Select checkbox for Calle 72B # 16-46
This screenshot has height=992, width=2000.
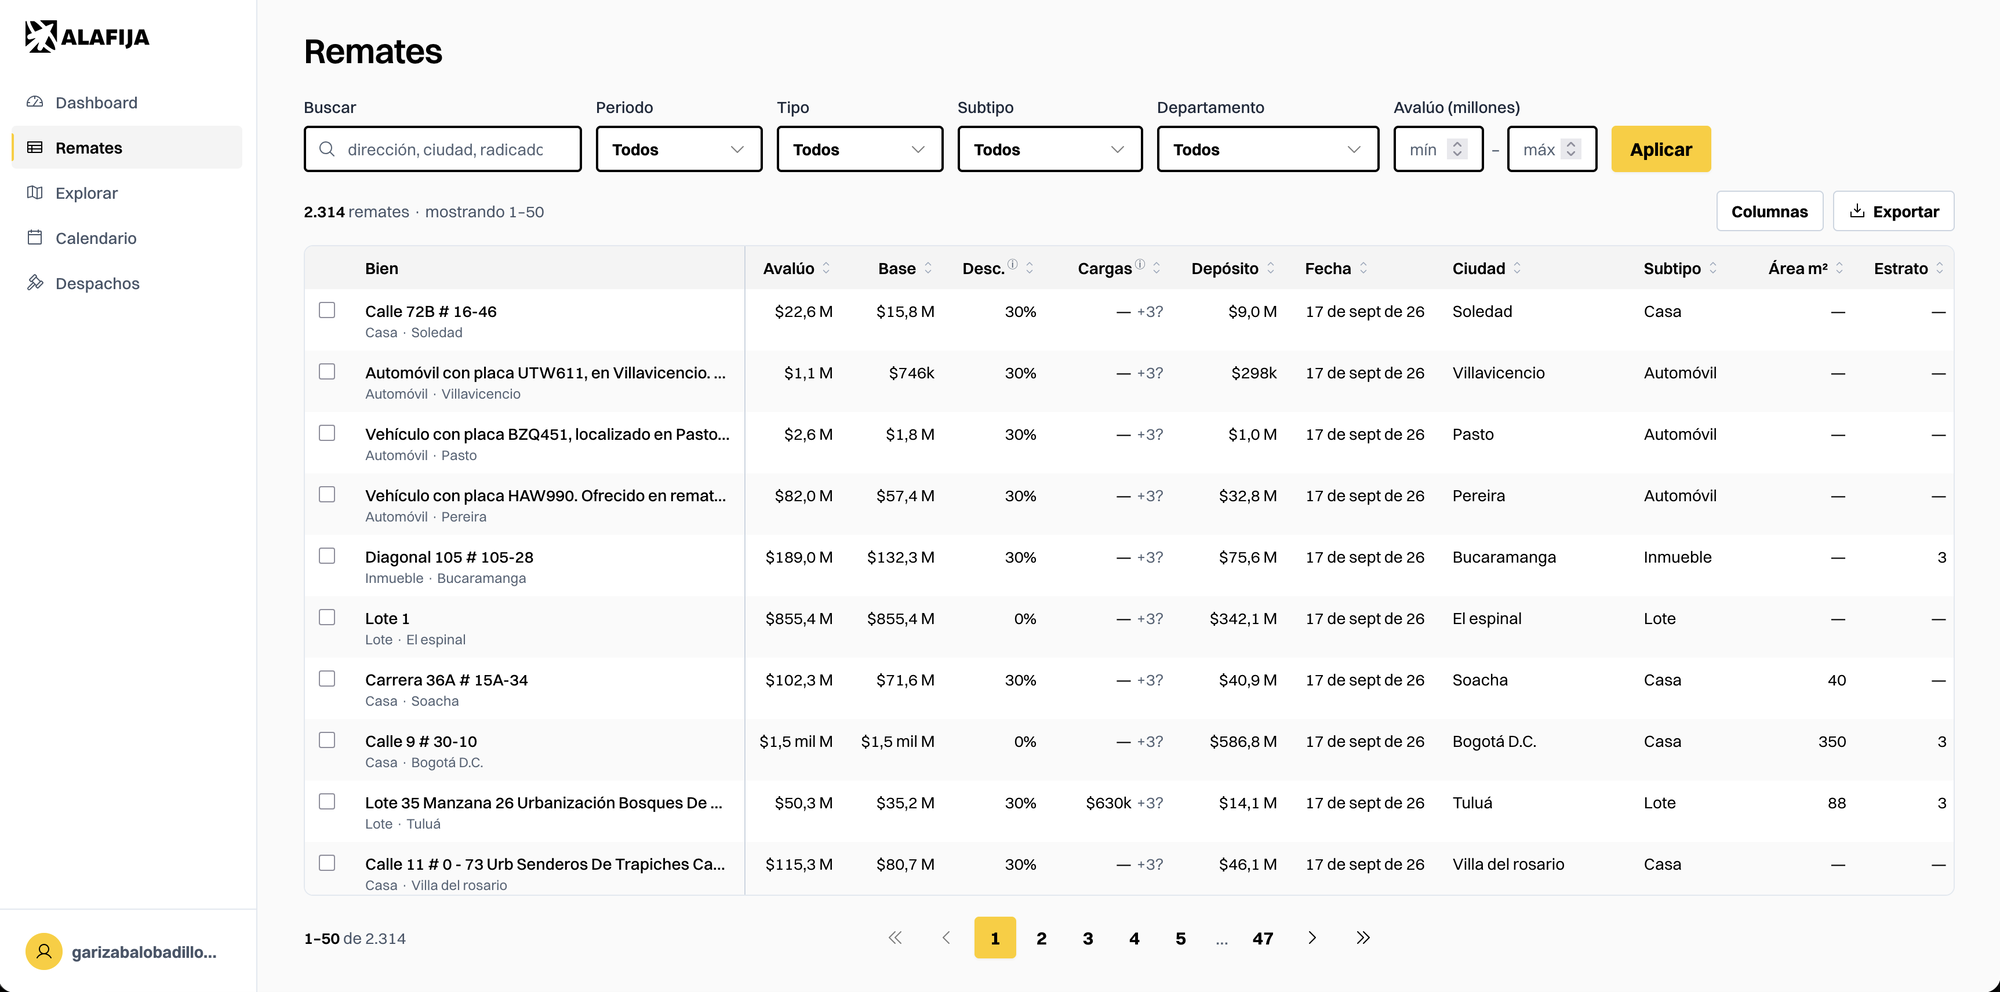[327, 310]
